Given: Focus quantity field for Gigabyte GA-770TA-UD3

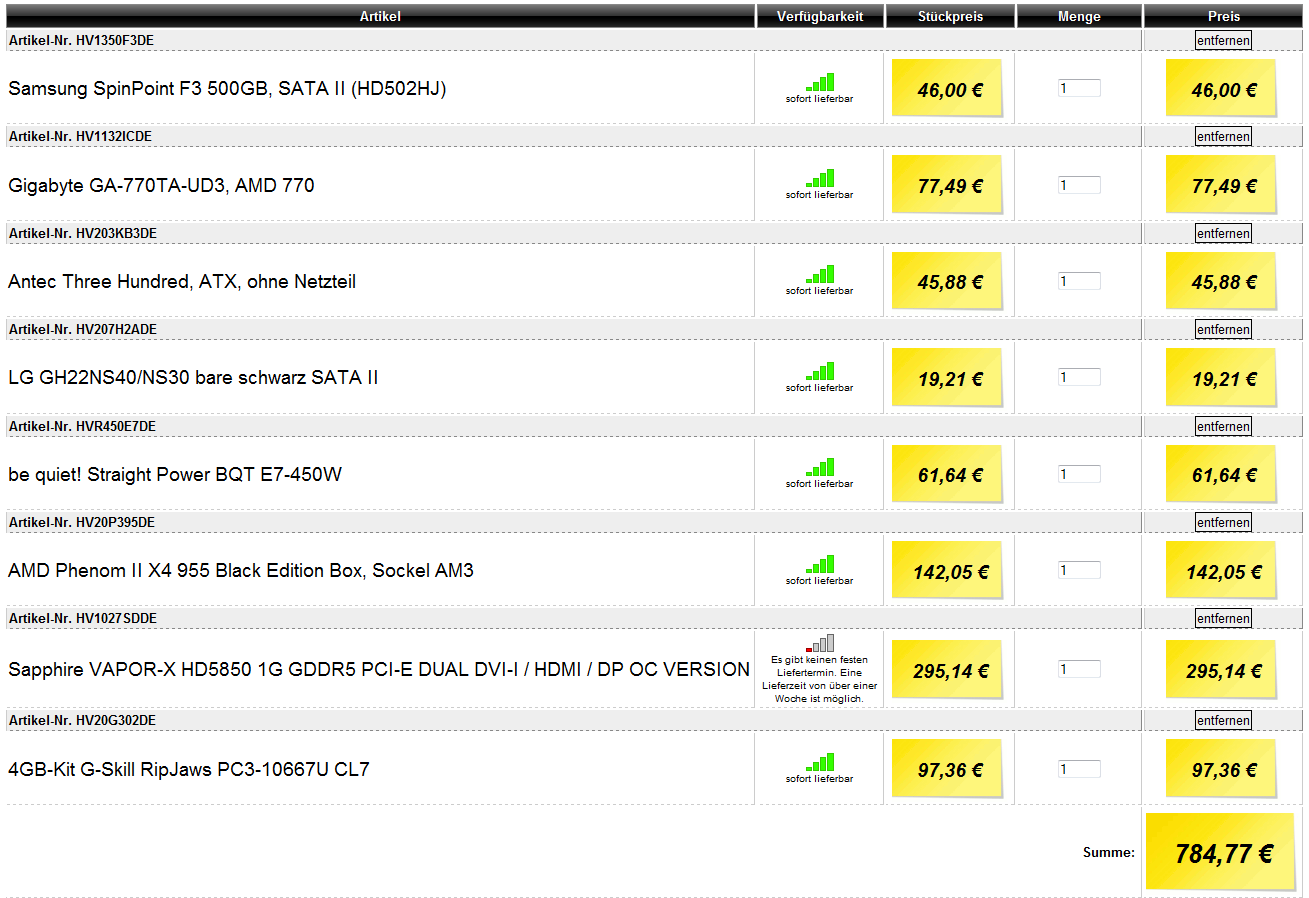Looking at the screenshot, I should click(x=1079, y=185).
